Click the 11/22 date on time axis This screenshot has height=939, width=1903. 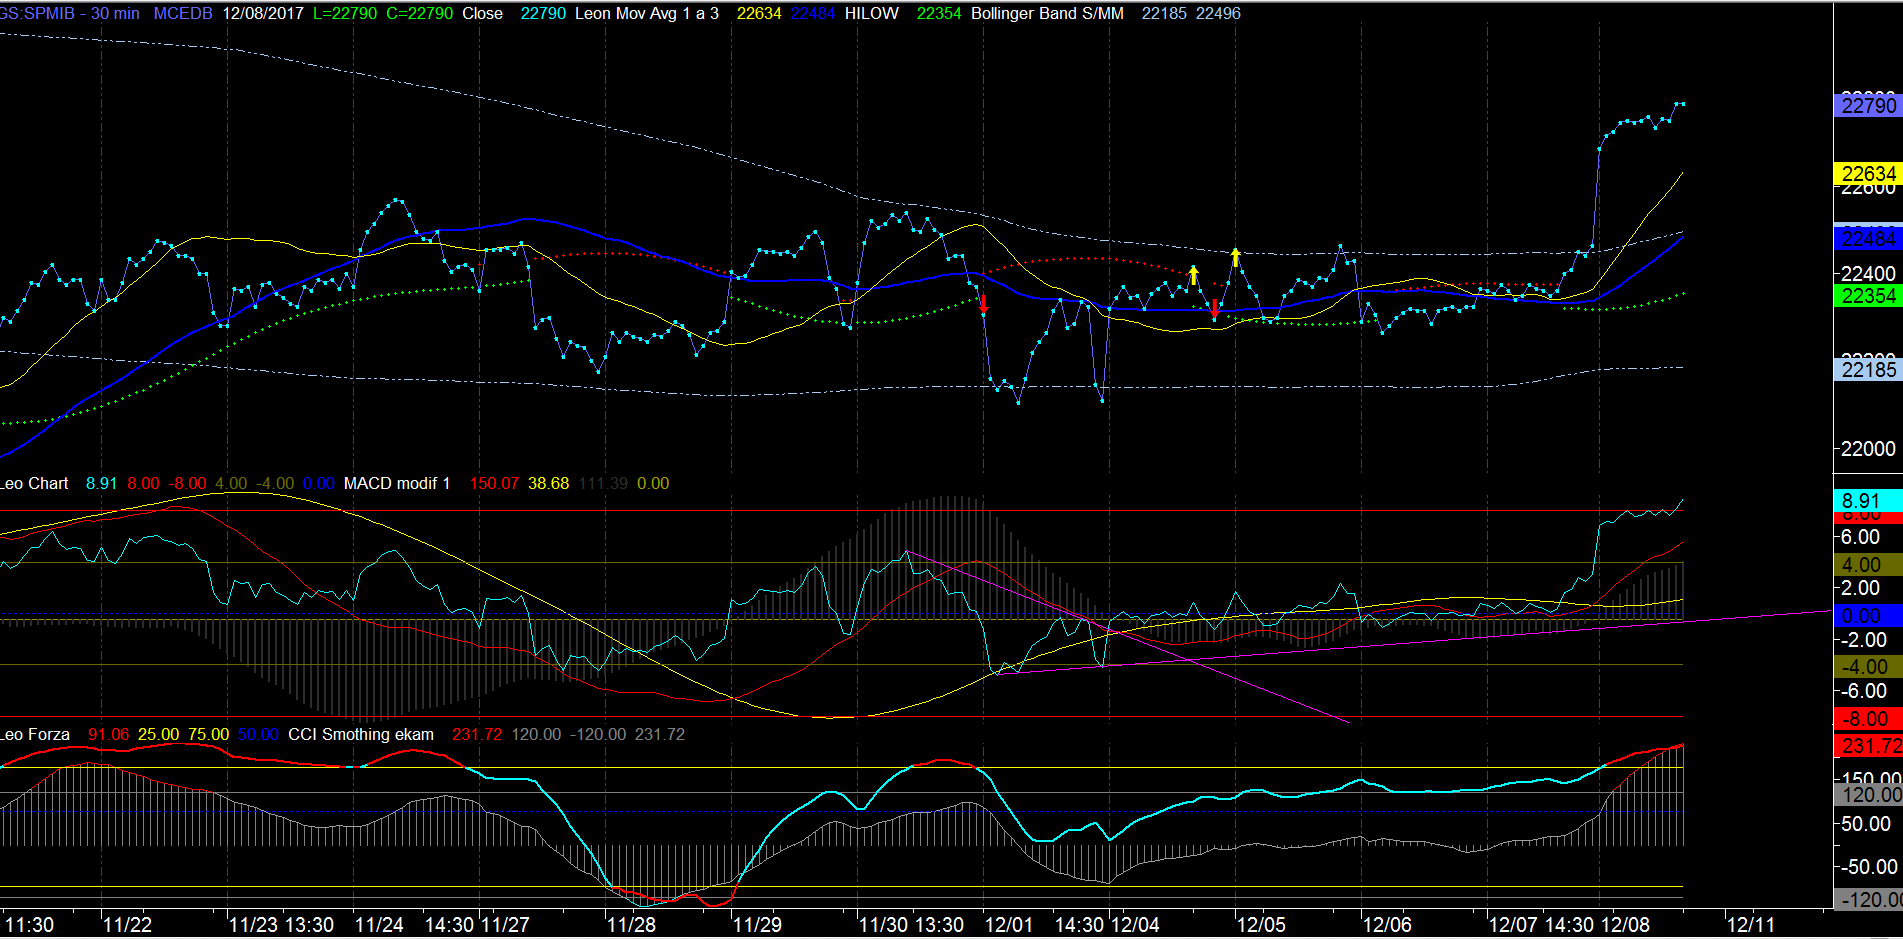coord(127,925)
